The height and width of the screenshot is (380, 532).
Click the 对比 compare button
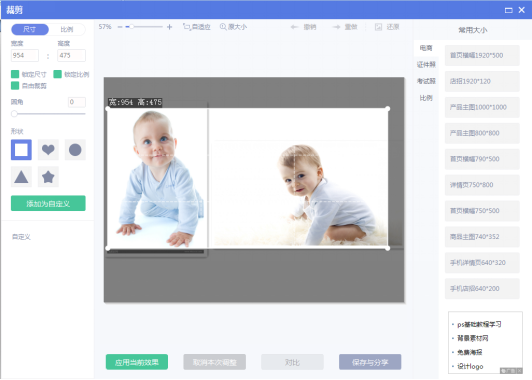point(292,362)
